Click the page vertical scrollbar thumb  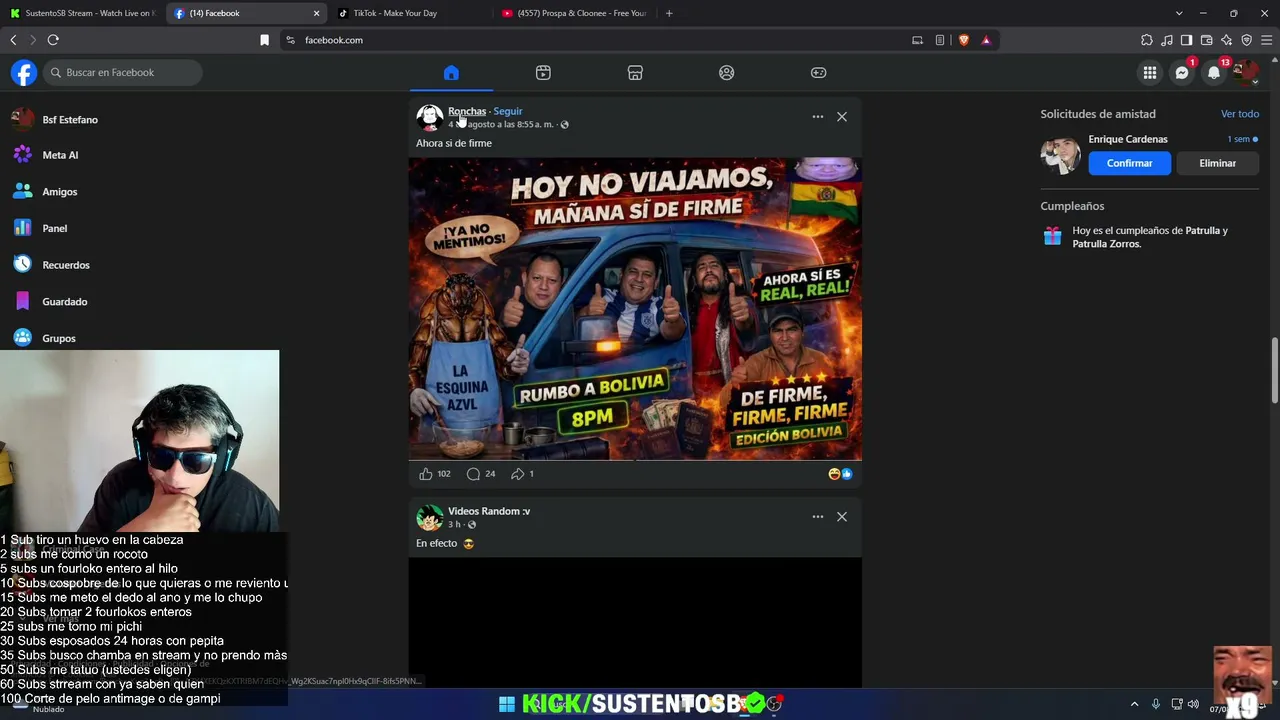(1275, 371)
